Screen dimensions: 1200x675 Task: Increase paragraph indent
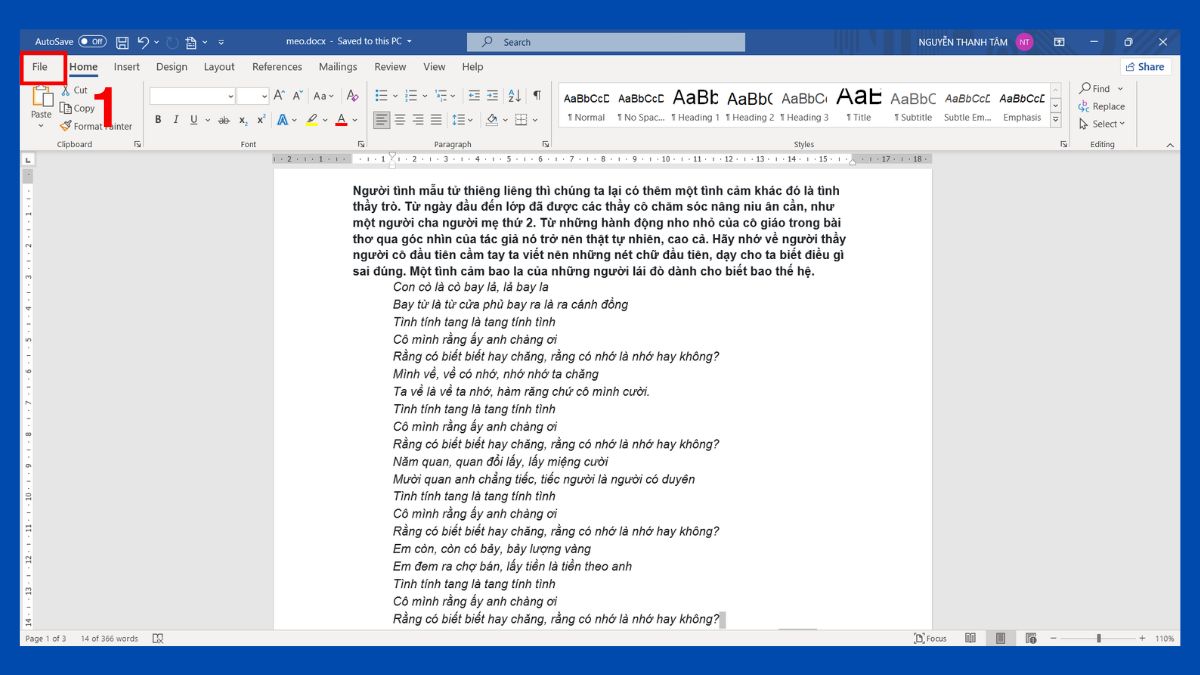tap(493, 96)
